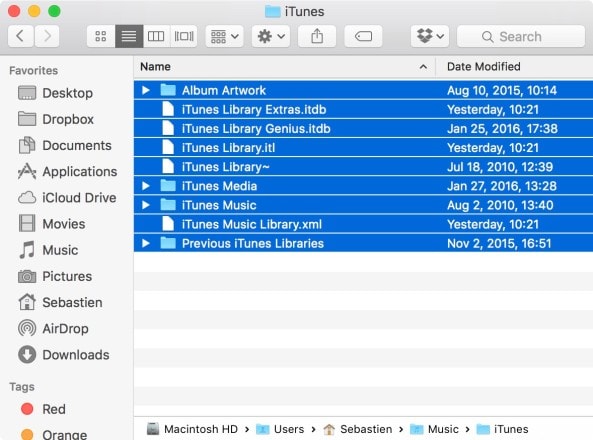Expand the iTunes Media folder

pos(146,186)
